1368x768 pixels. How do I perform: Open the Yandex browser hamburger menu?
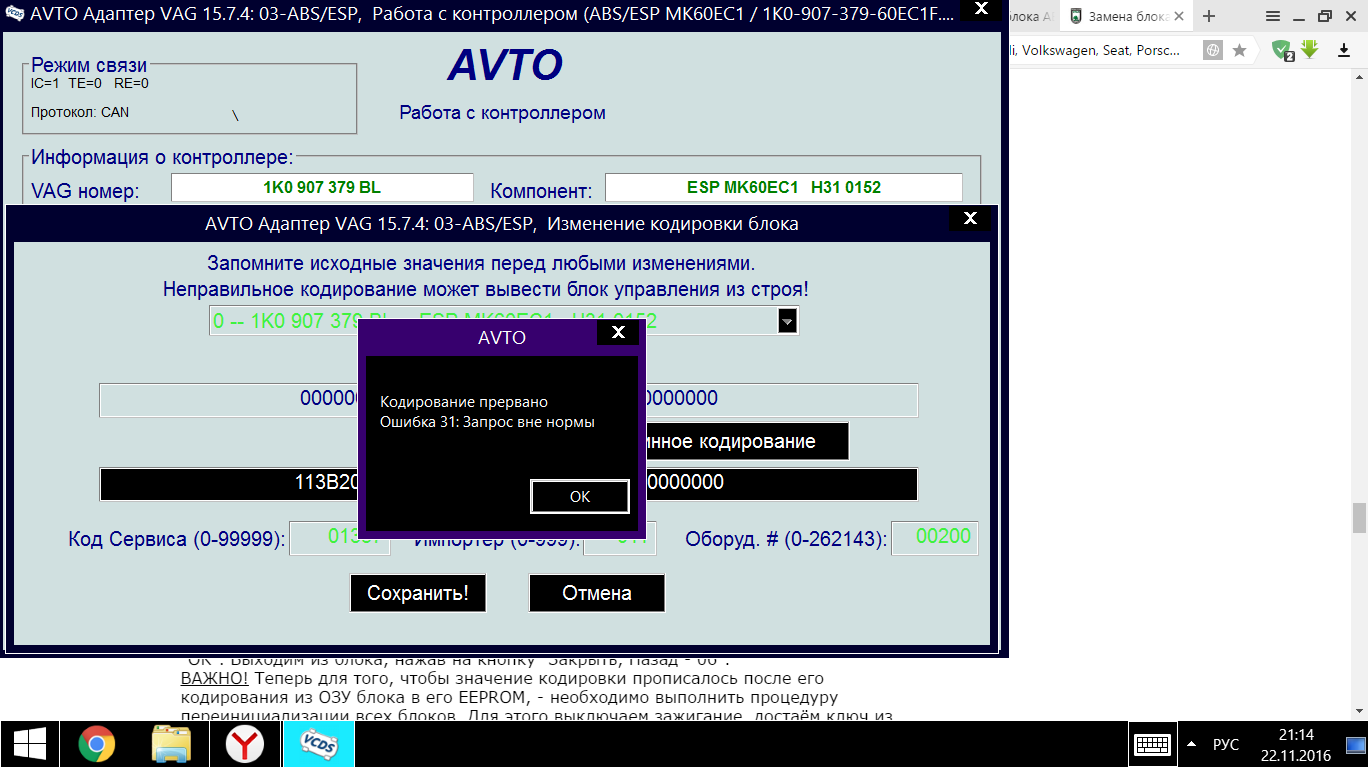1273,16
